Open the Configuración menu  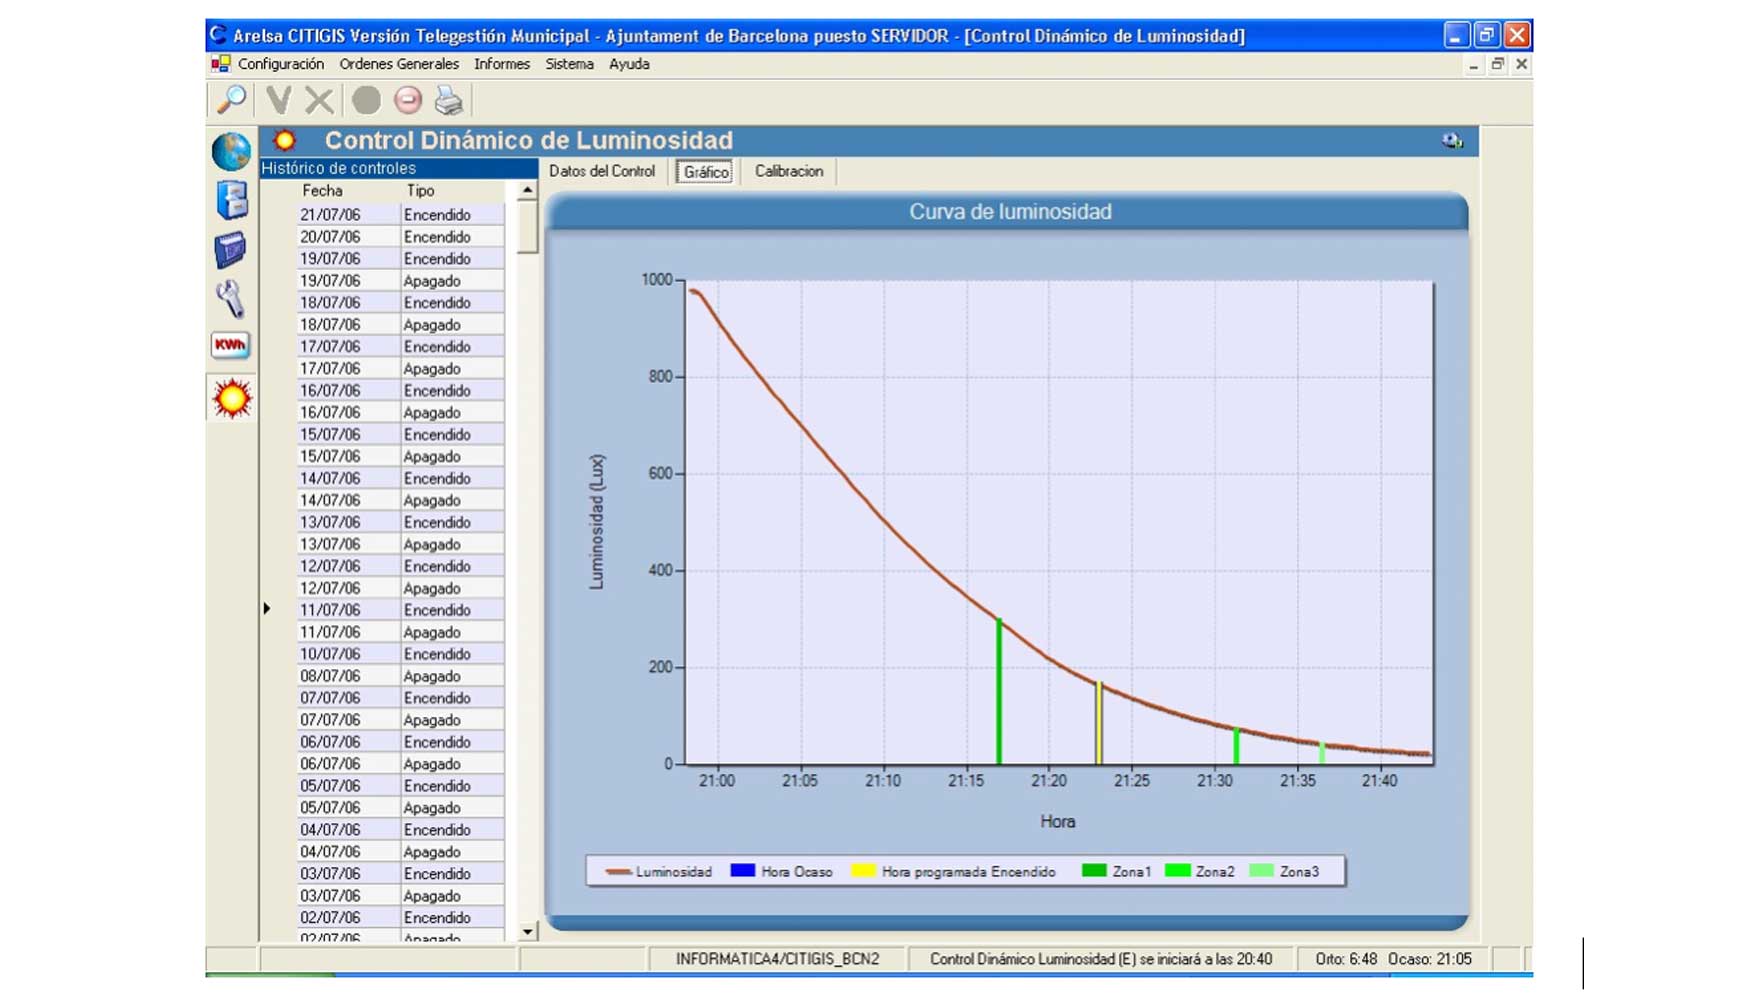pyautogui.click(x=281, y=64)
